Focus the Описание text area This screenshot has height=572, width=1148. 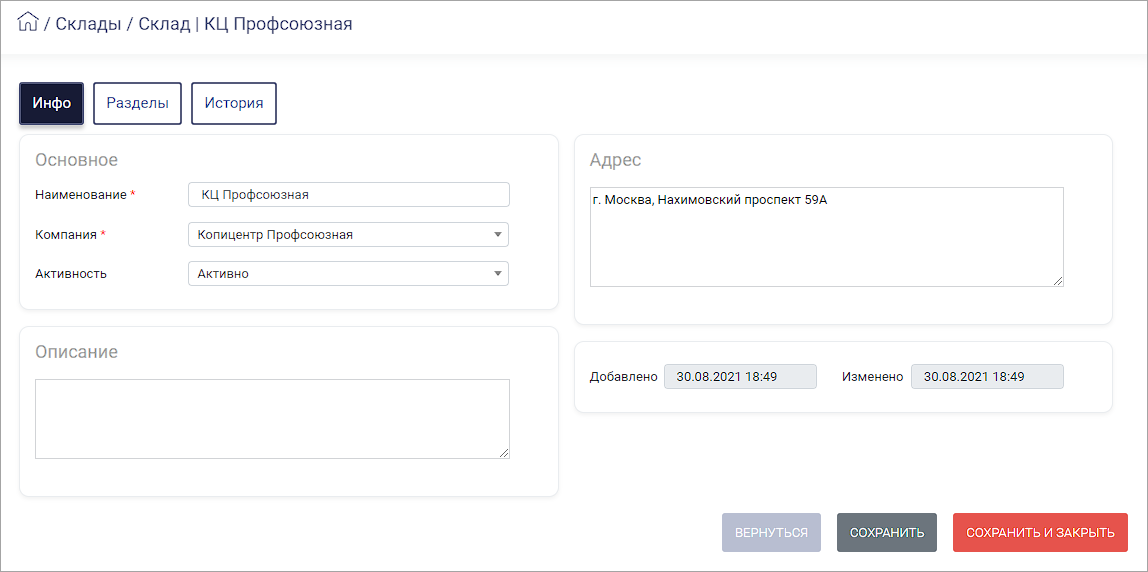coord(272,419)
